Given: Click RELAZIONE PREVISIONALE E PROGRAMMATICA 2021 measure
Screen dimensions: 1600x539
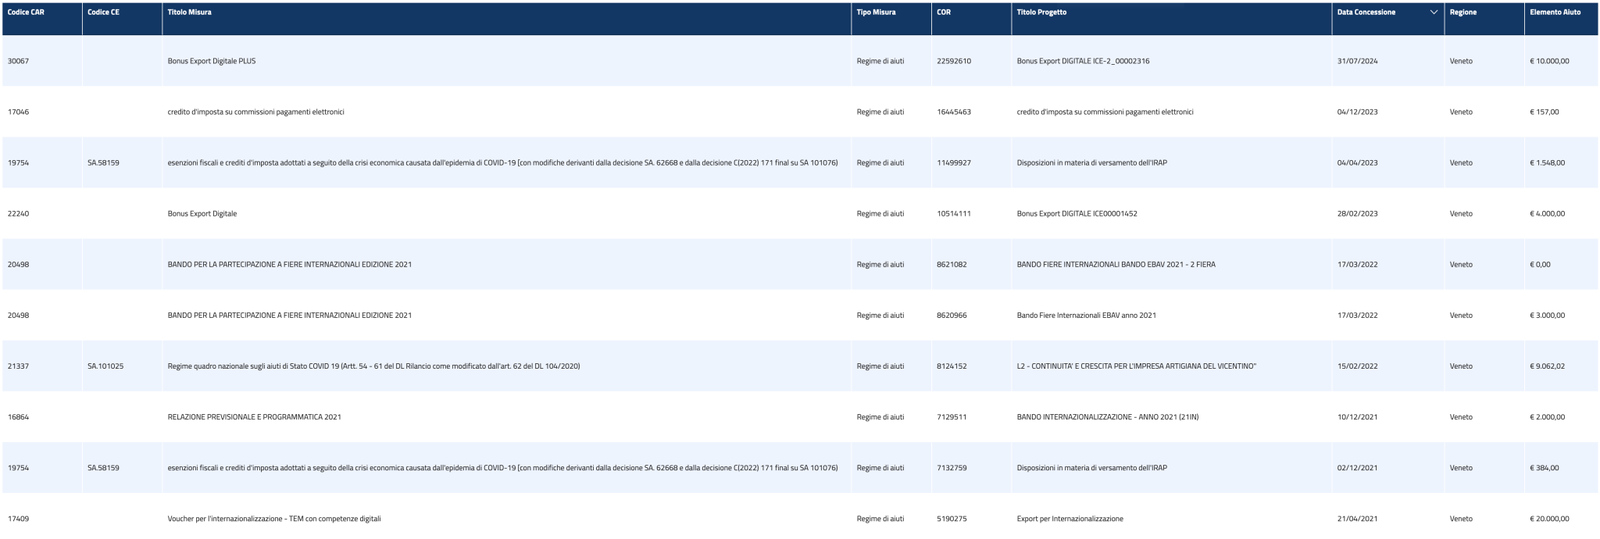Looking at the screenshot, I should pos(254,417).
